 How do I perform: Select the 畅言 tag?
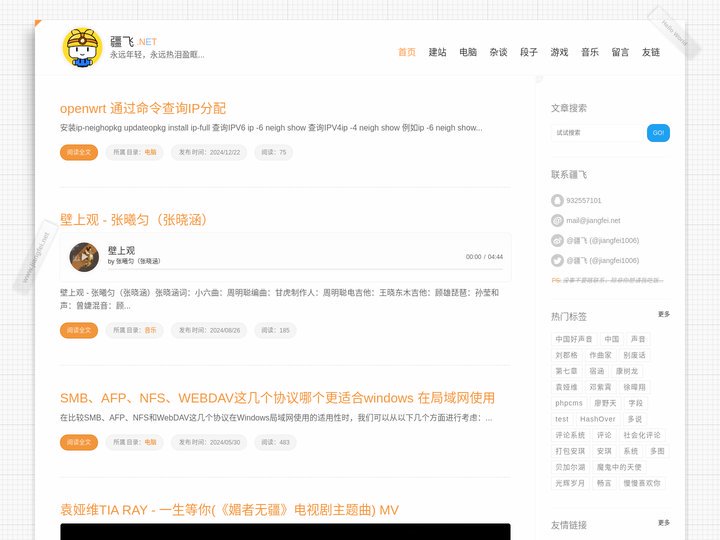click(604, 483)
